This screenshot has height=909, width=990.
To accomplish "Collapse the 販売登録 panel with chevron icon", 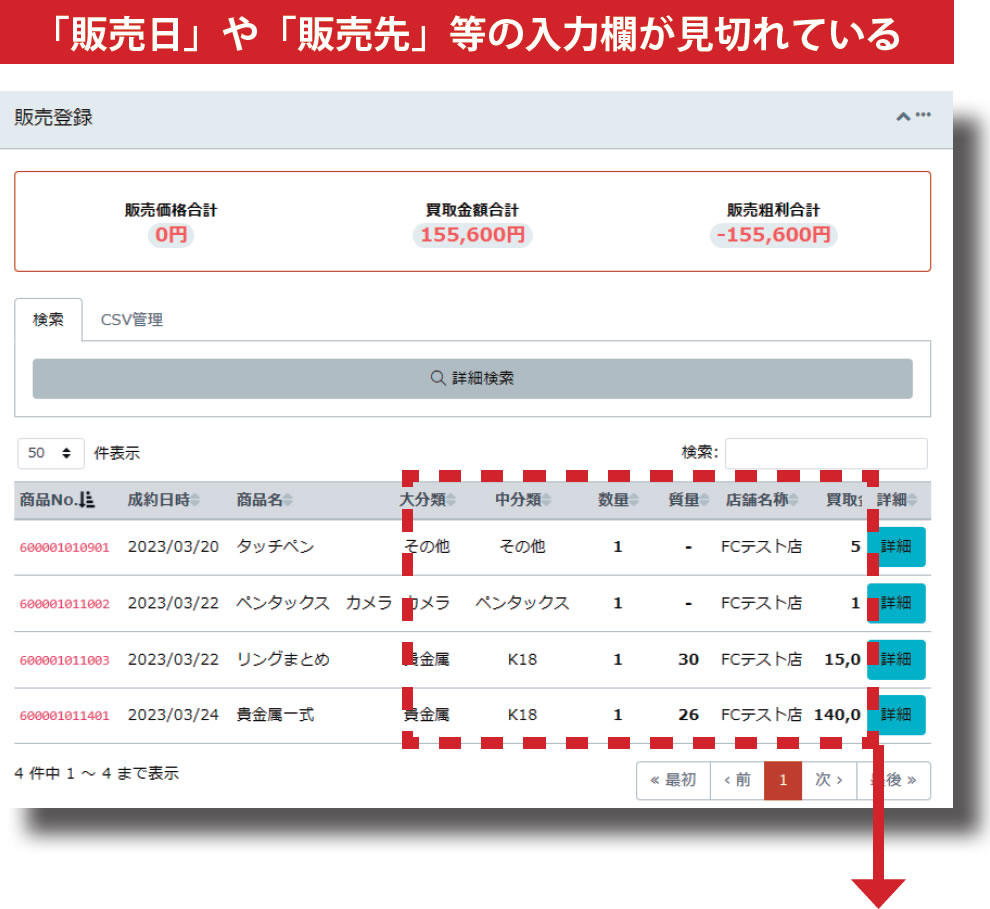I will [903, 117].
